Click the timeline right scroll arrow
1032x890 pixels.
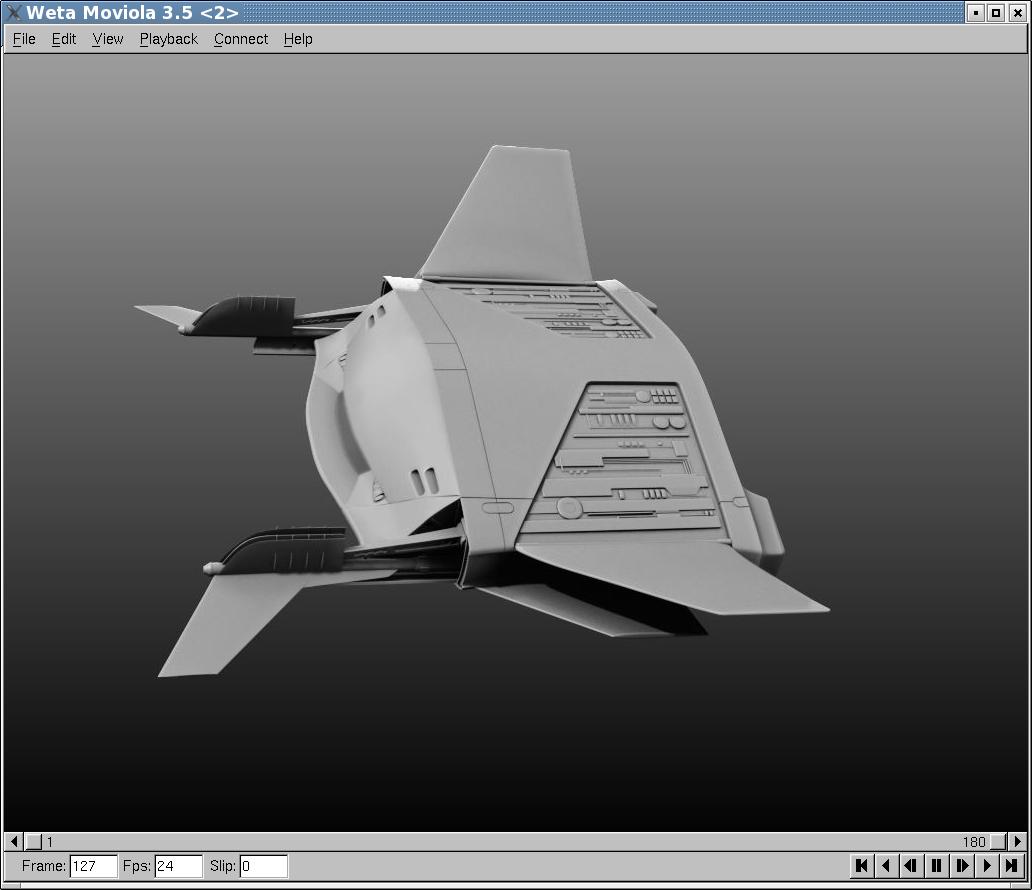point(1018,842)
